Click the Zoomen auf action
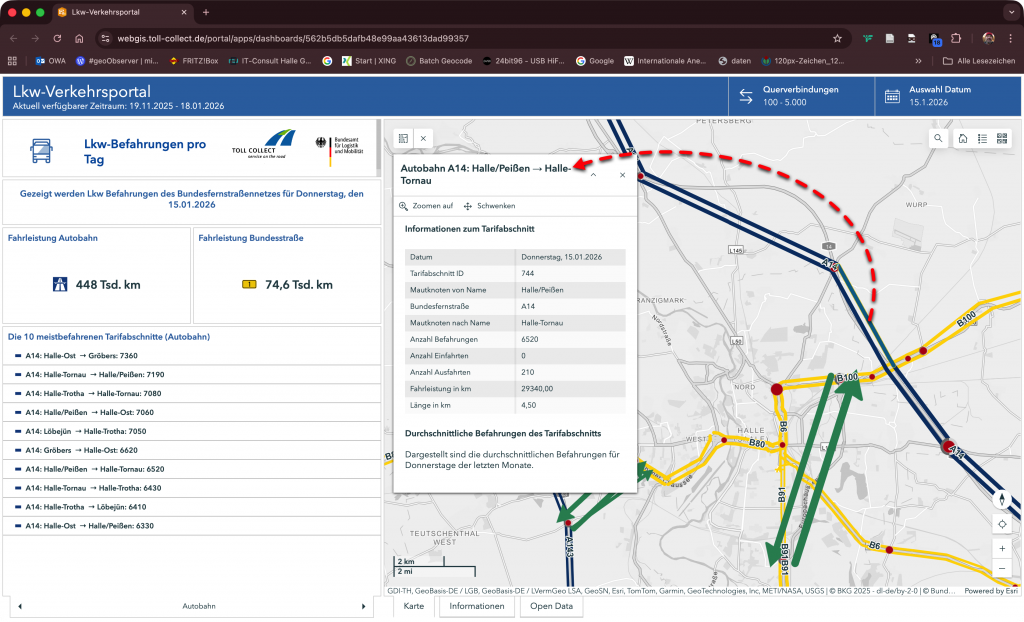 point(427,206)
